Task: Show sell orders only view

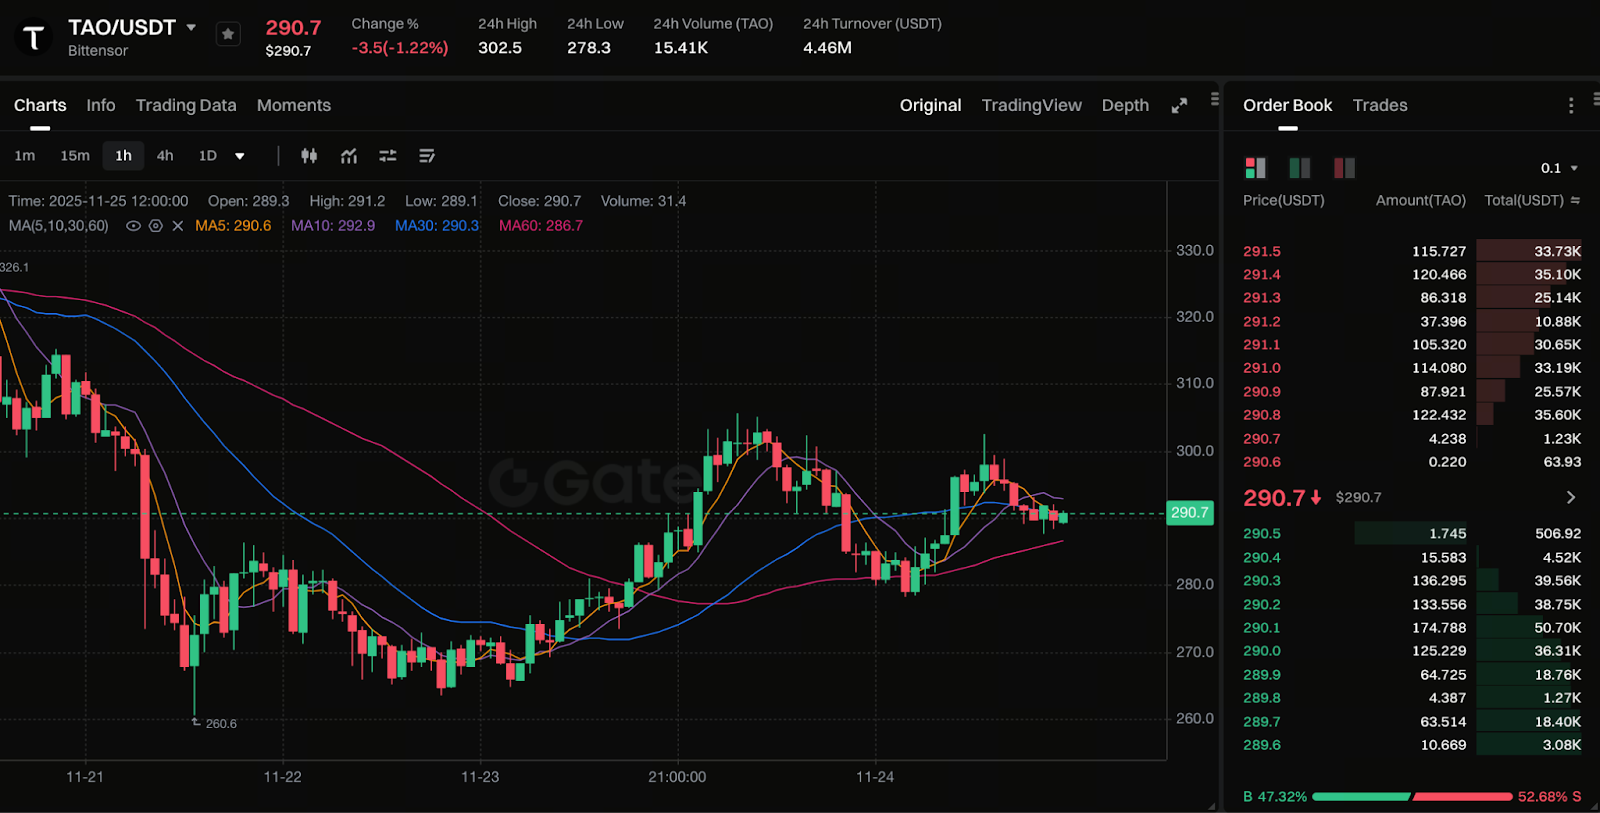Action: coord(1344,168)
